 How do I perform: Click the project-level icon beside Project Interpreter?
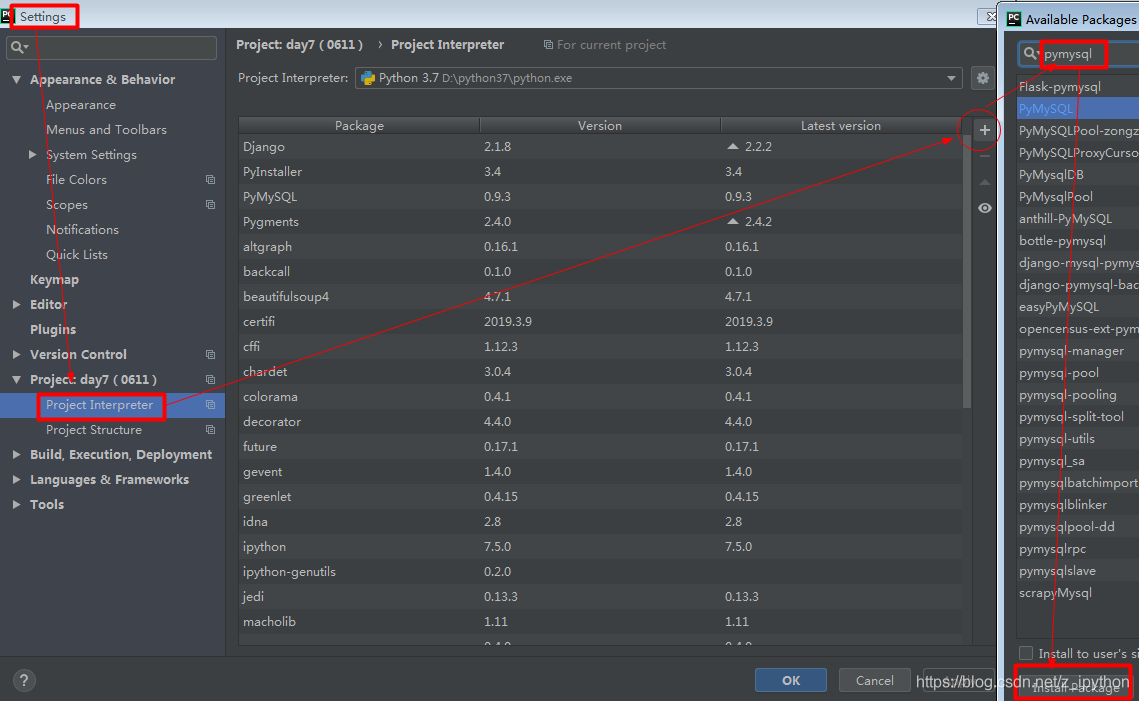click(x=210, y=405)
